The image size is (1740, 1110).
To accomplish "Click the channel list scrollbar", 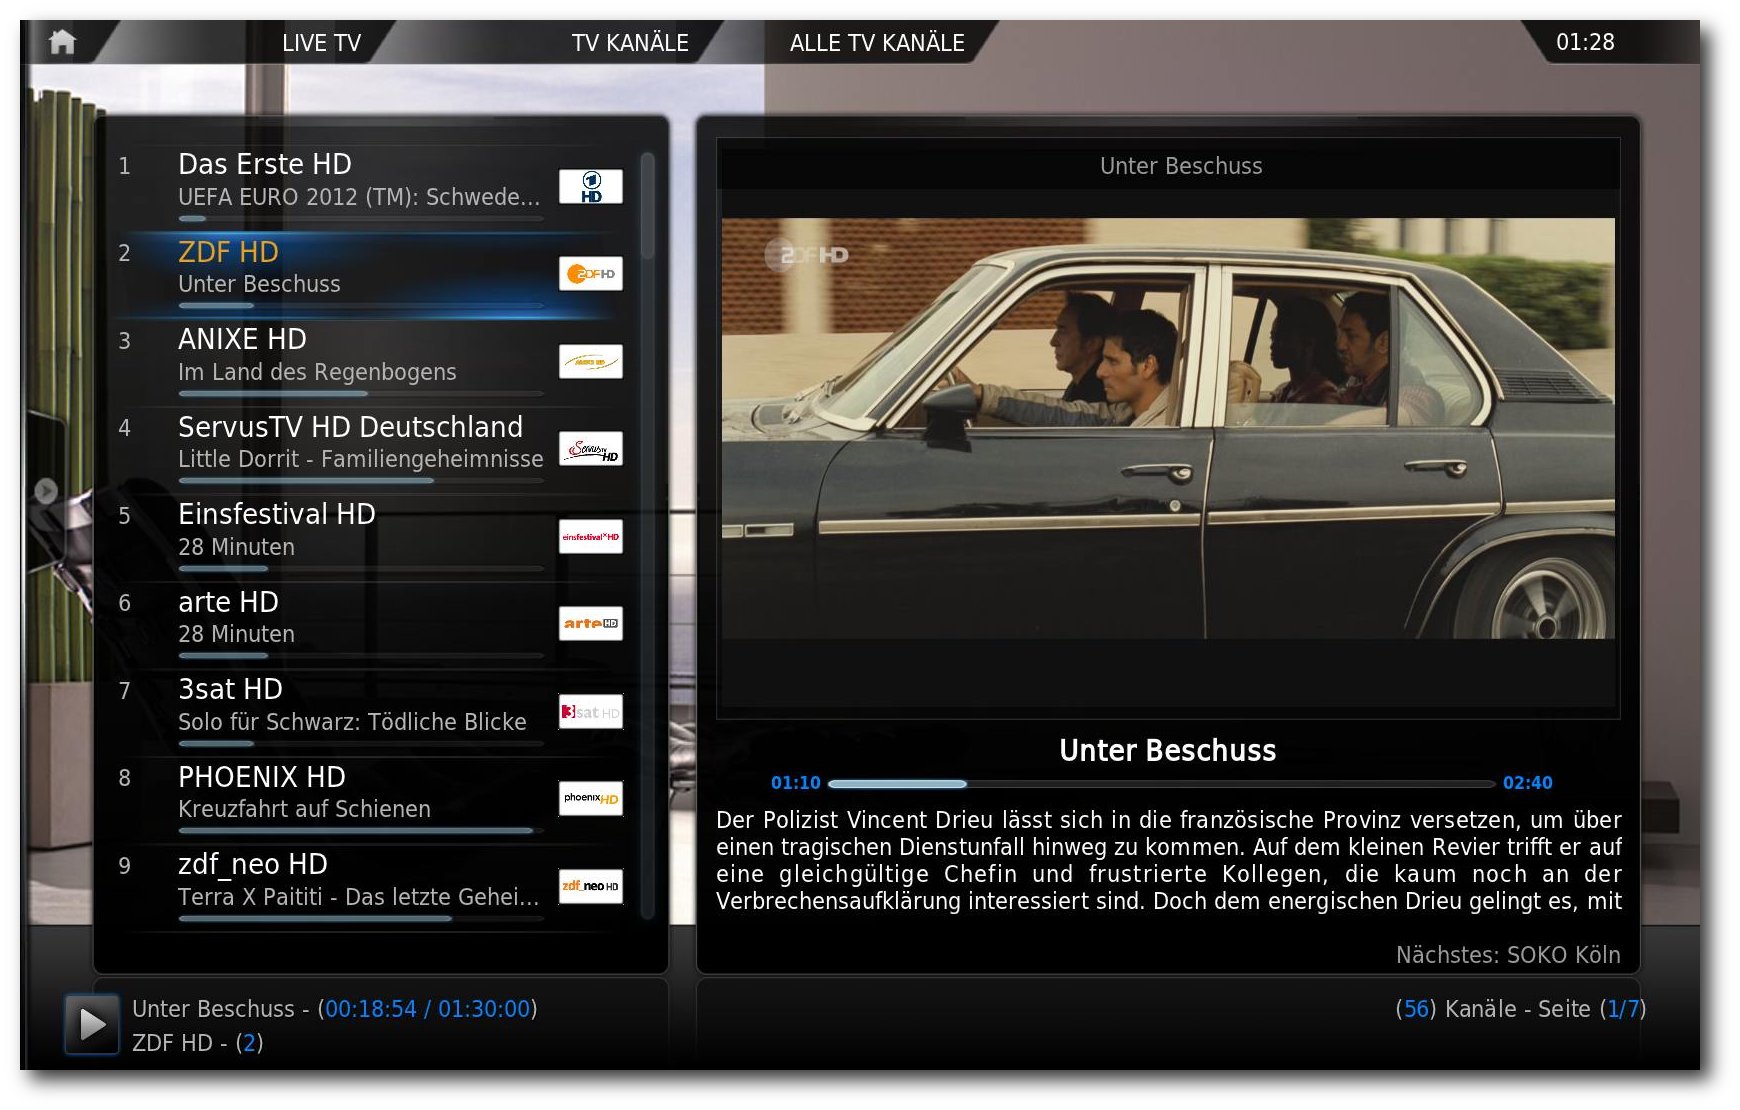I will [x=647, y=535].
